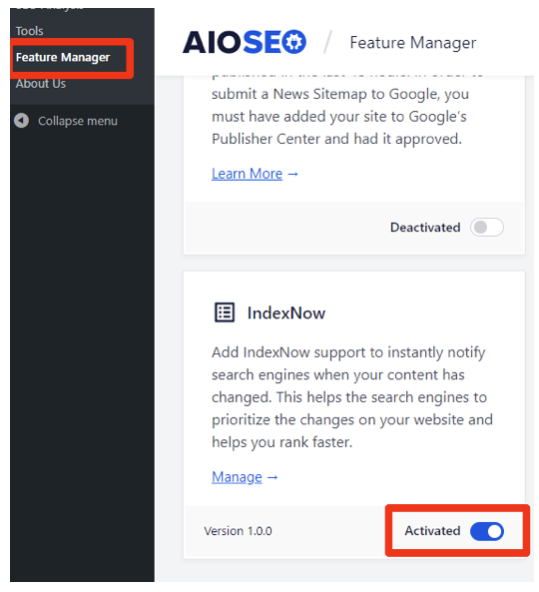Click the Activated status label
539x592 pixels.
(x=433, y=531)
